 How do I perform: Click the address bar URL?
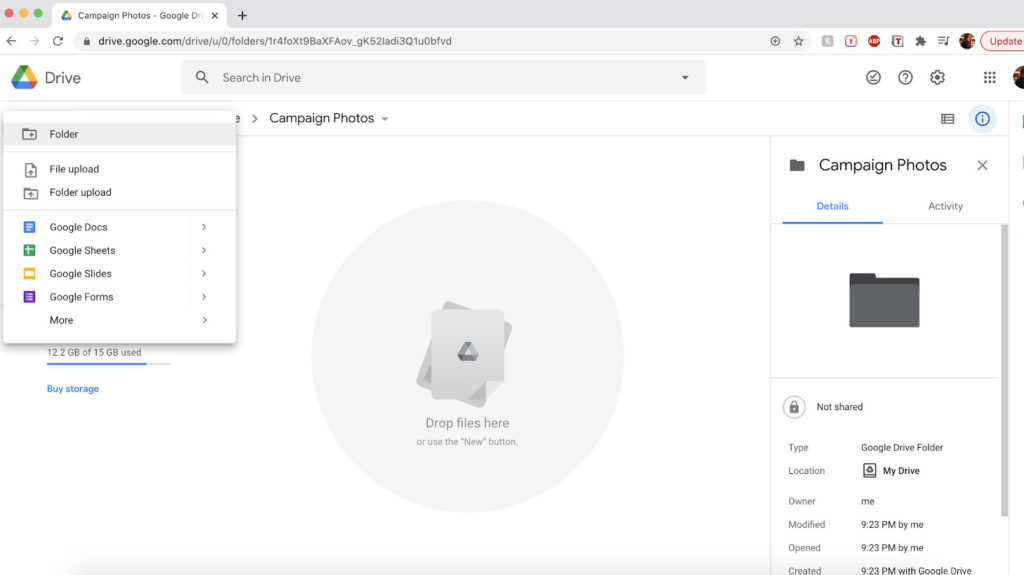click(x=275, y=41)
